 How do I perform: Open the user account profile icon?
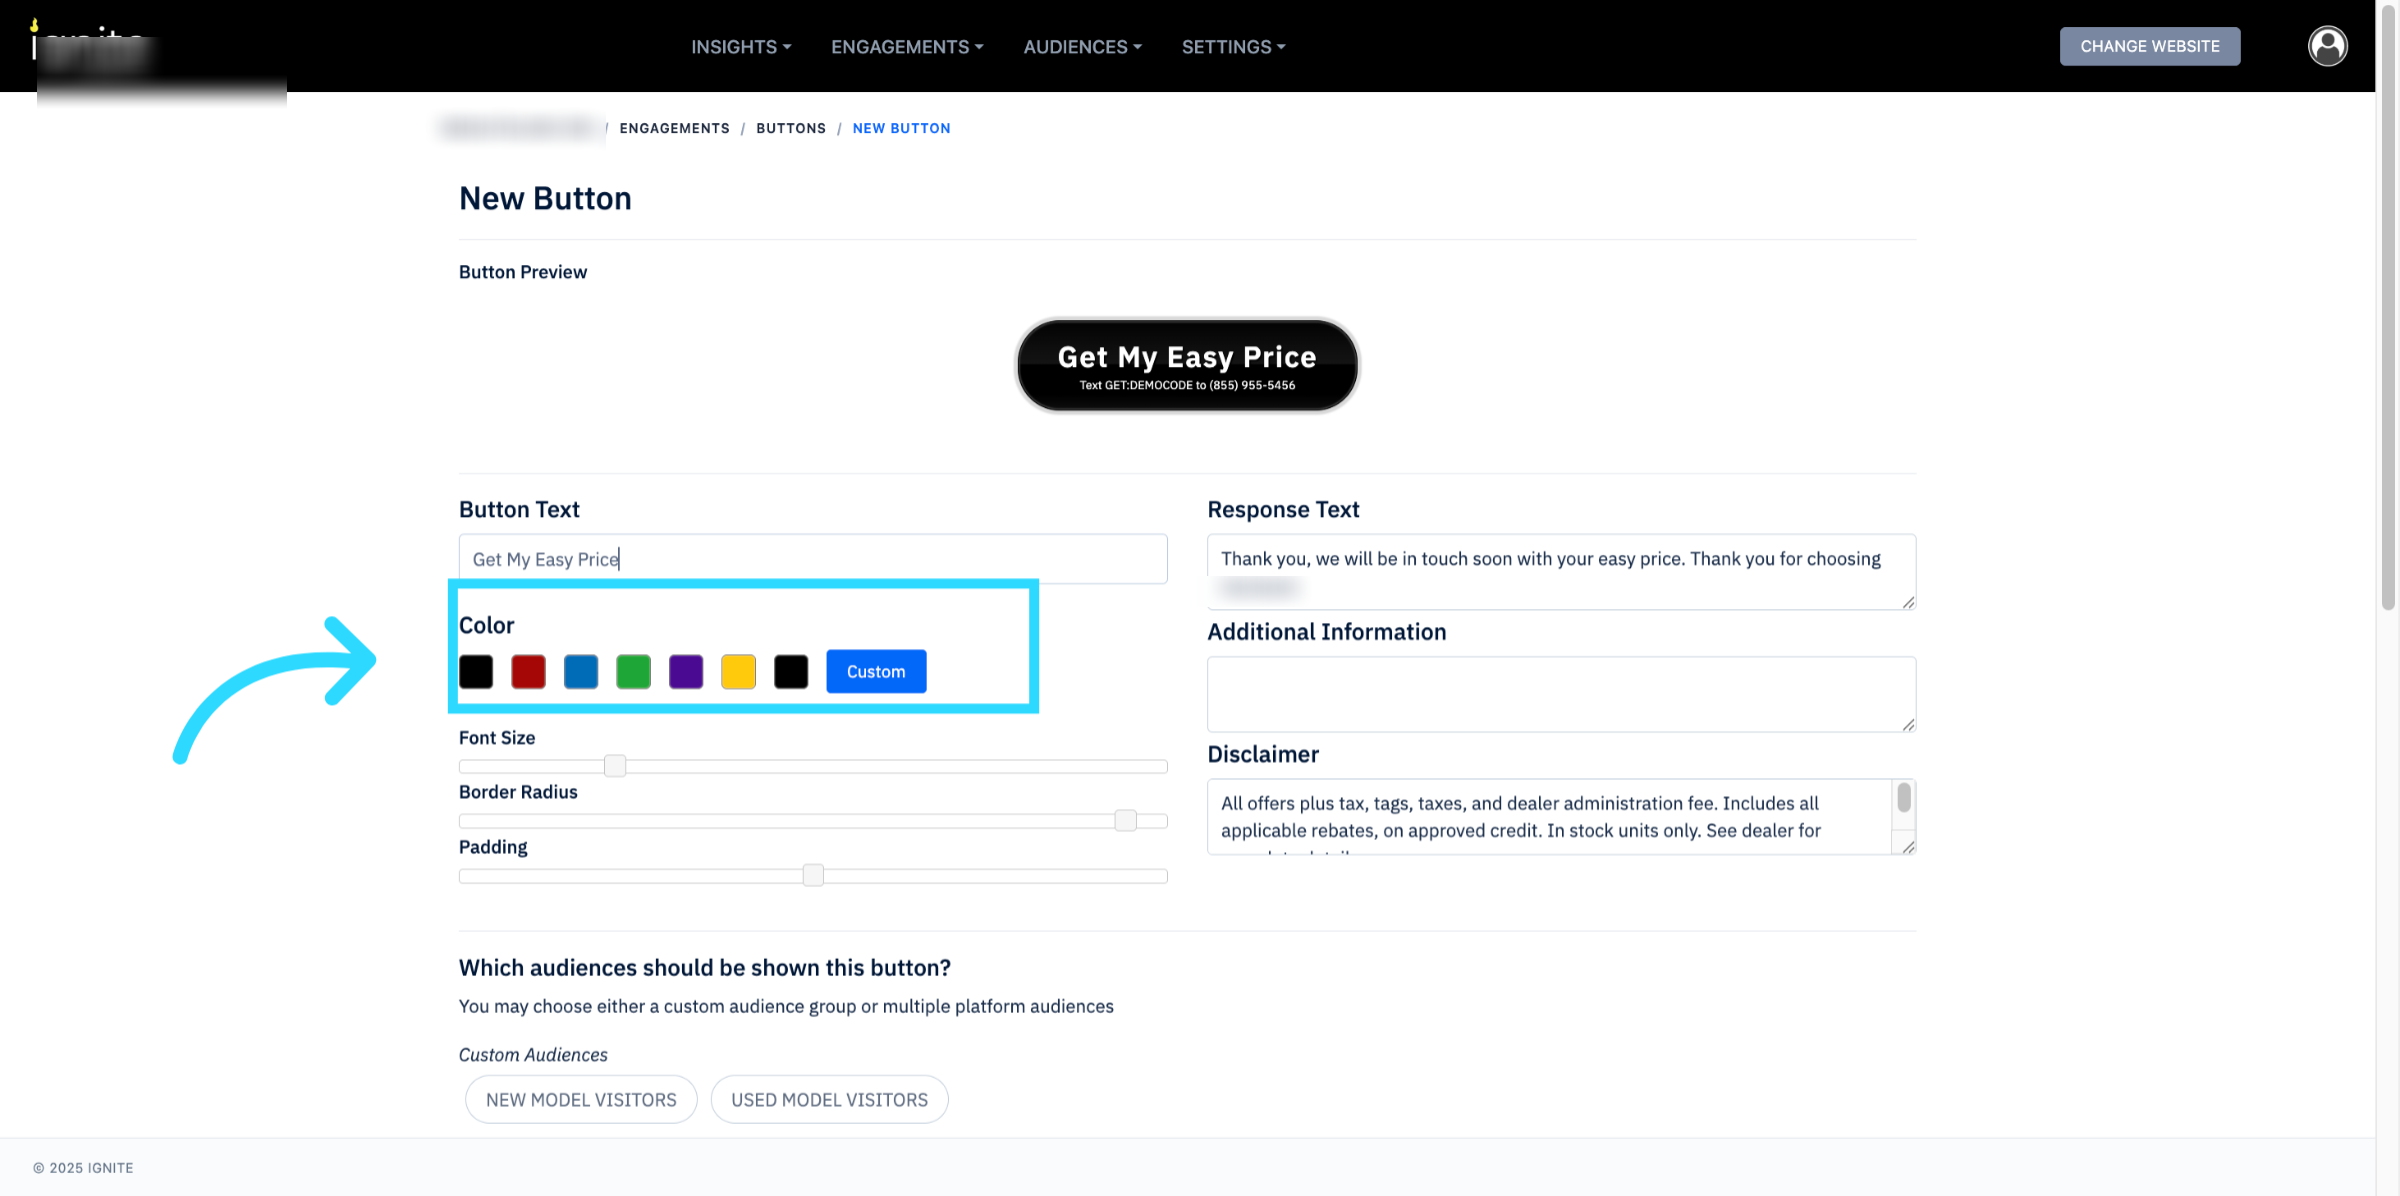coord(2327,46)
